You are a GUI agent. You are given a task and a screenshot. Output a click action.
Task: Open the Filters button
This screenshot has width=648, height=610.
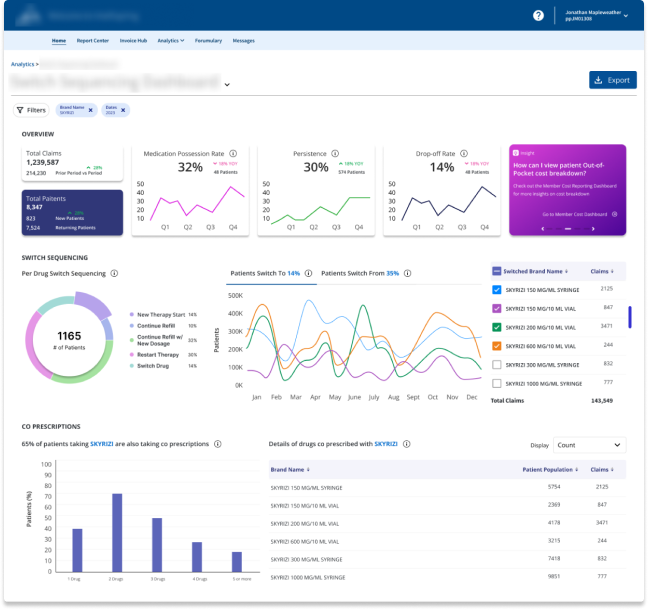click(x=31, y=110)
